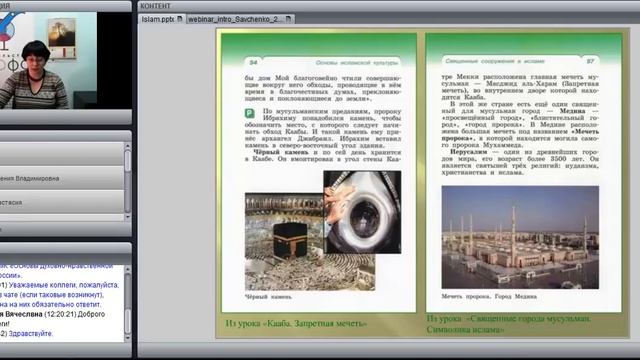The width and height of the screenshot is (640, 360).
Task: Click photo caption 'Мечеть пророка. Город Медина'
Action: coord(489,296)
